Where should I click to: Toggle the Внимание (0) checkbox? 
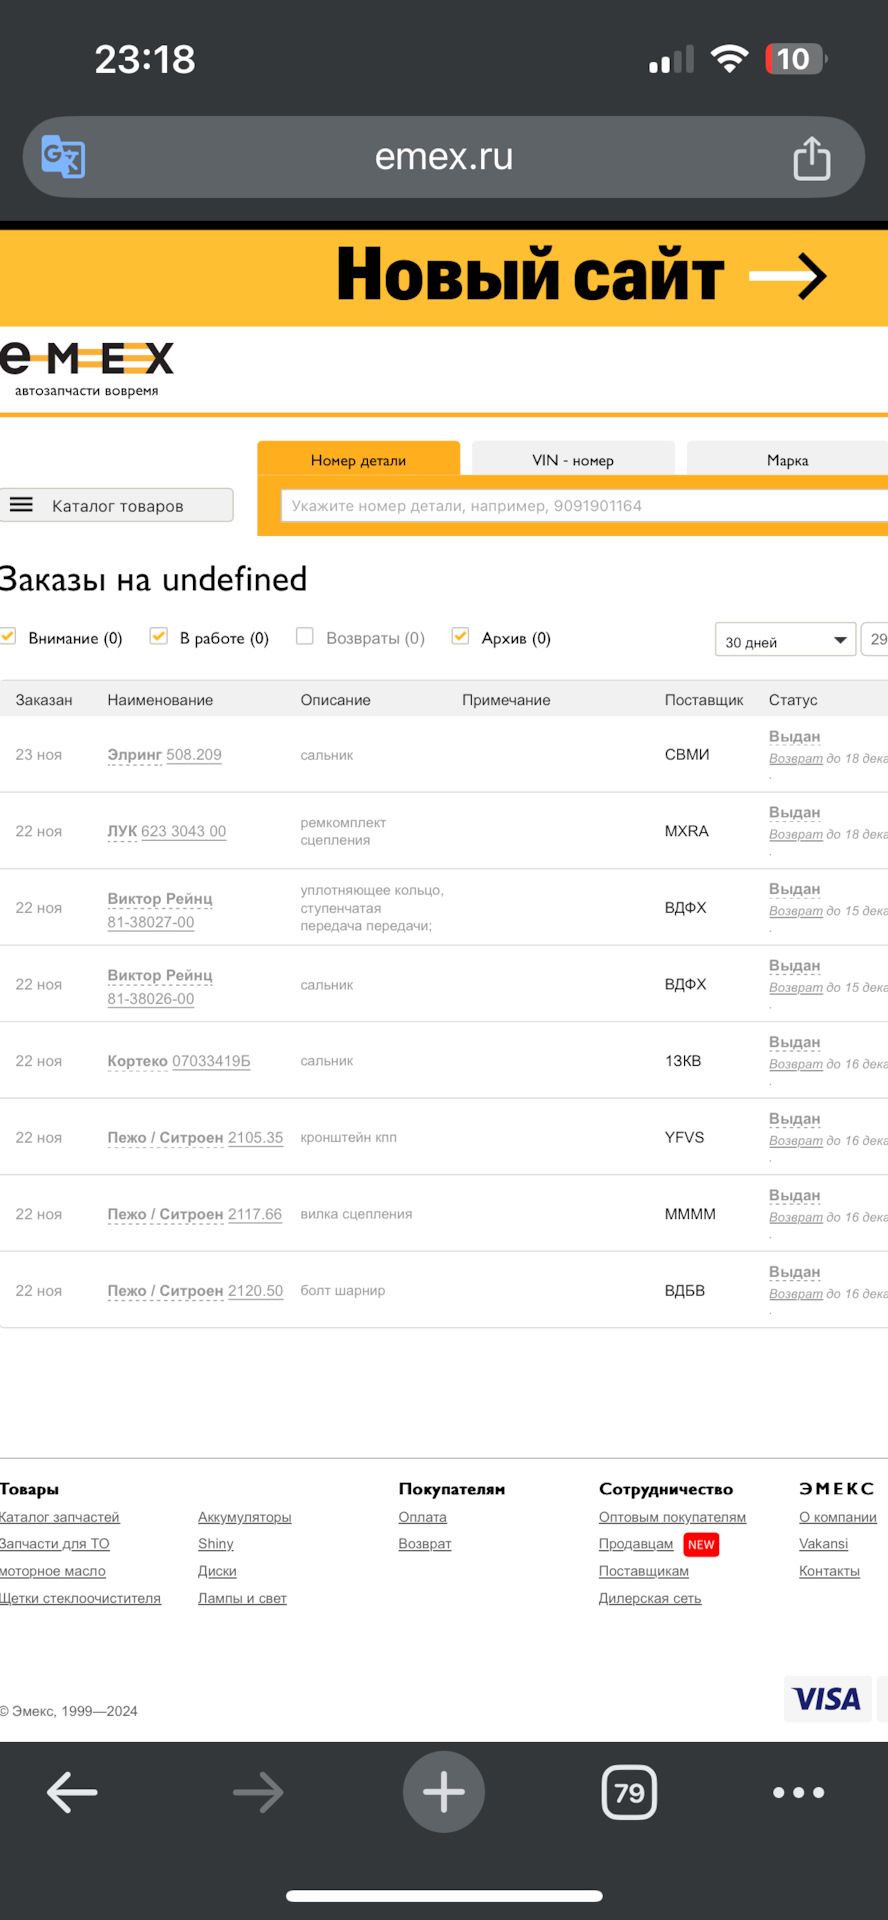tap(9, 637)
